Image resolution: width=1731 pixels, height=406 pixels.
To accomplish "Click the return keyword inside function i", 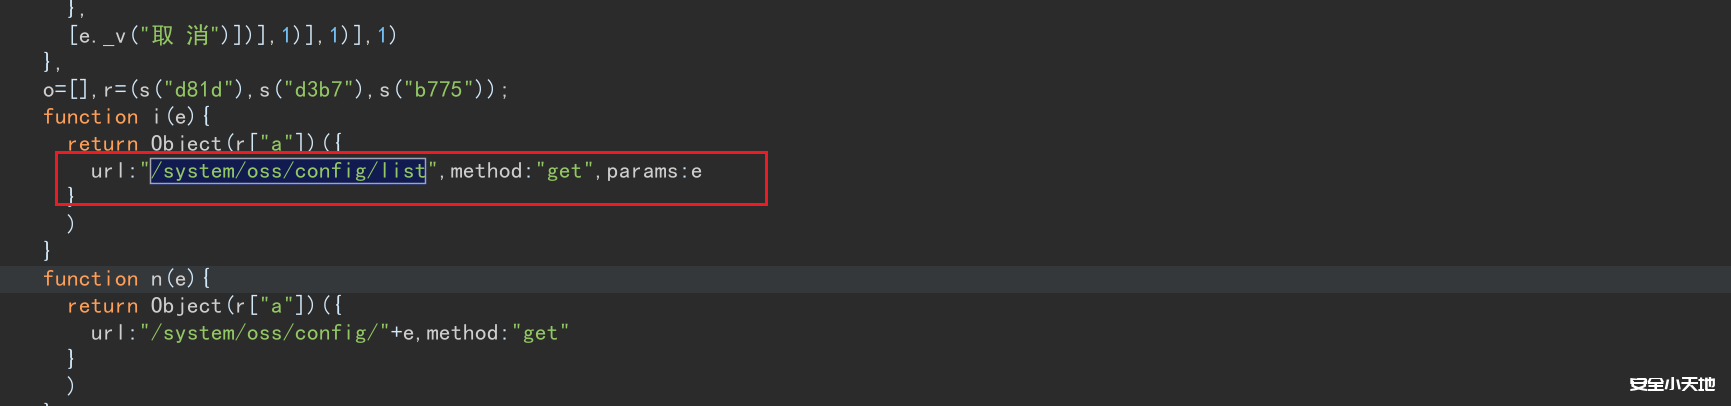I will click(102, 144).
